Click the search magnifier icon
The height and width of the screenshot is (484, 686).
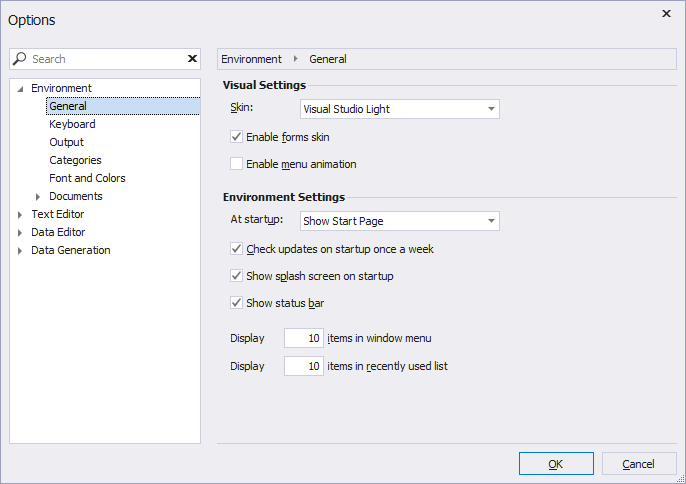19,59
